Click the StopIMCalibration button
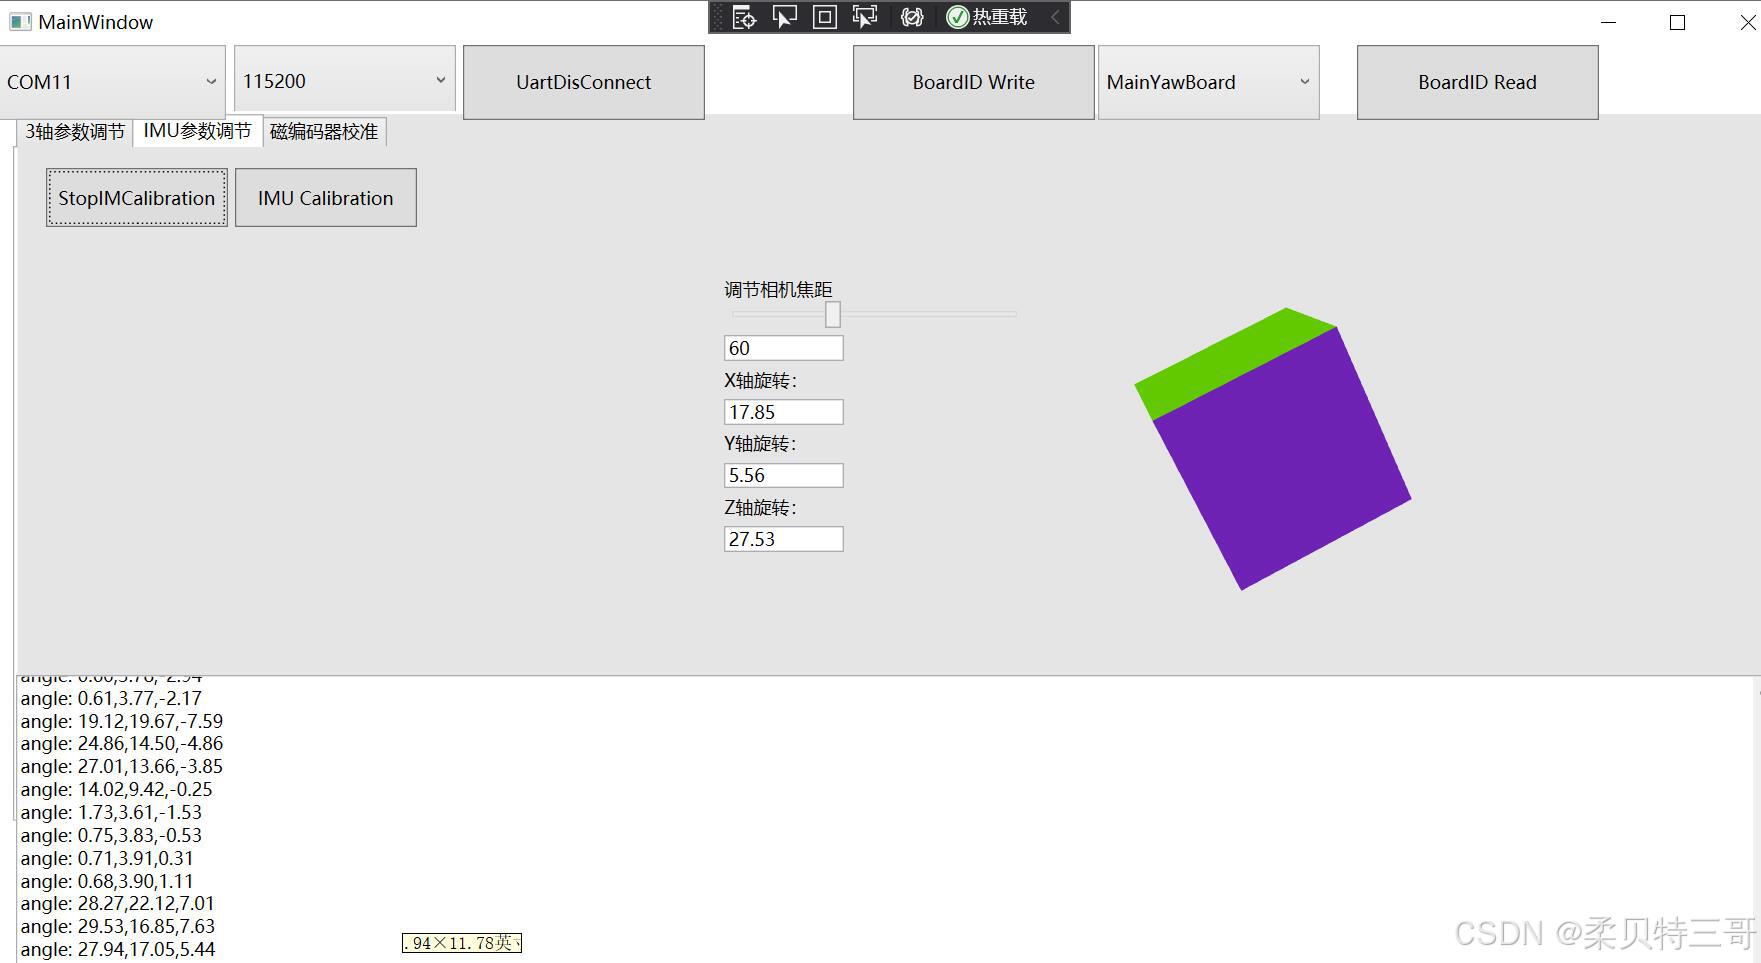This screenshot has width=1761, height=963. coord(137,198)
